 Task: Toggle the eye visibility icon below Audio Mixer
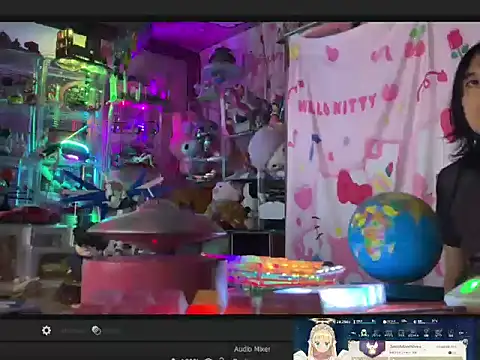[x=208, y=359]
